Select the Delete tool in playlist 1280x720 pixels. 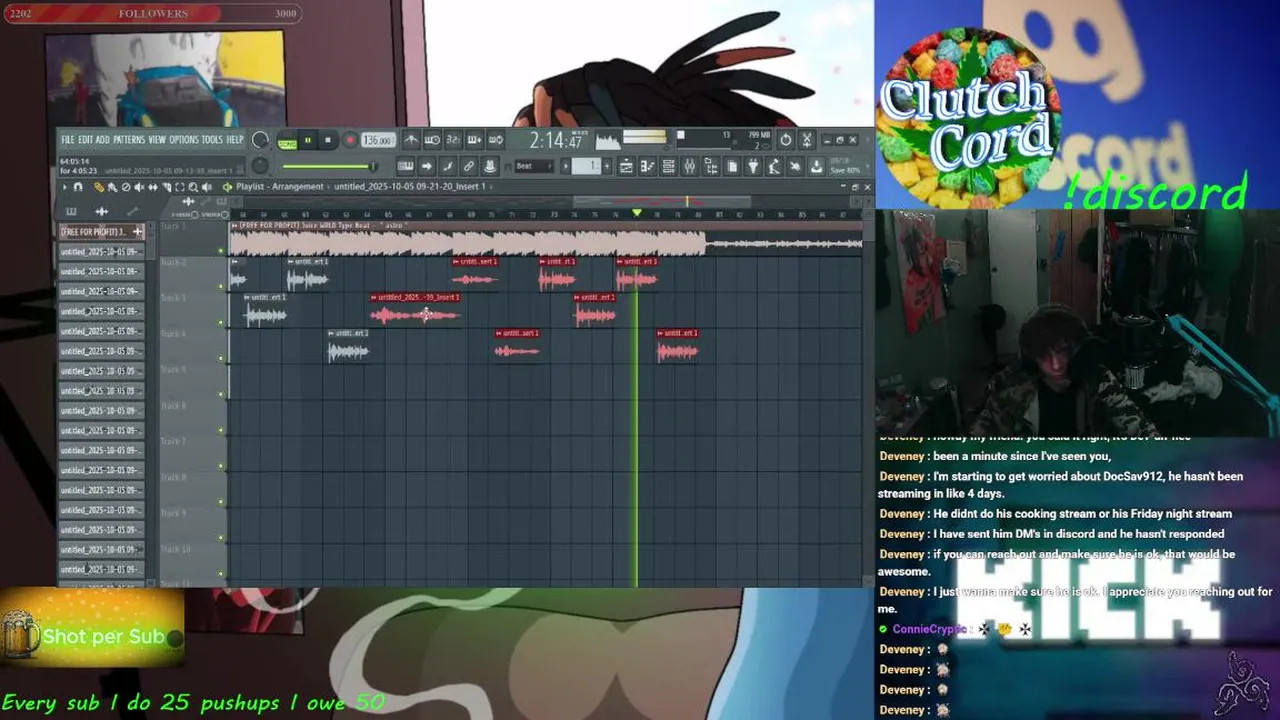(126, 187)
